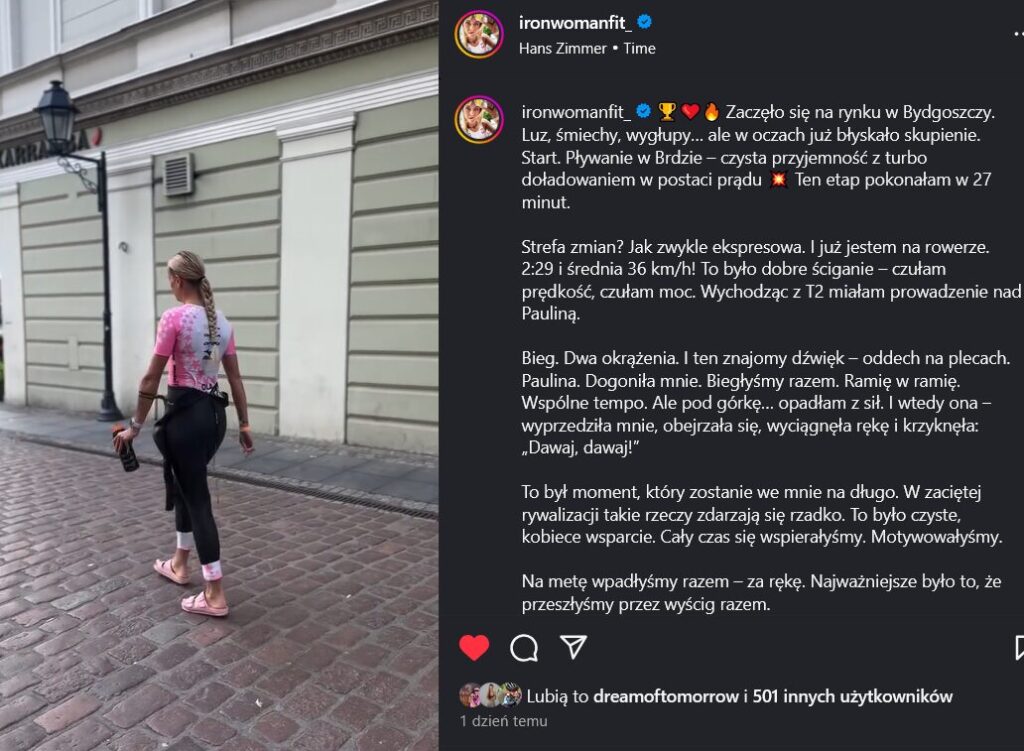Open dreamoftomorrow profile from likes
1024x751 pixels.
[665, 697]
